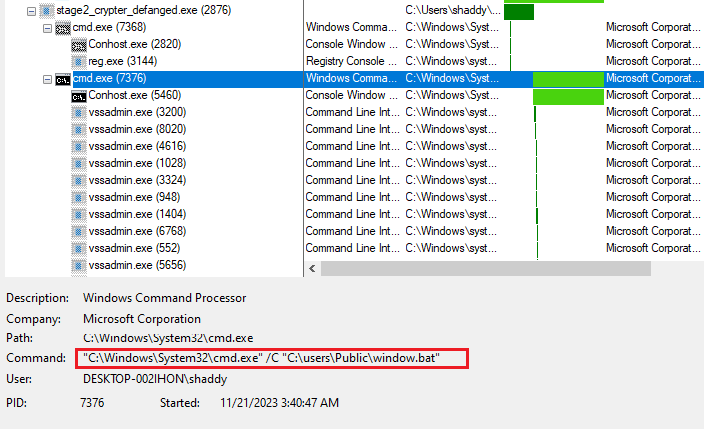Click the vssadmin.exe (948) icon
Viewport: 704px width, 429px height.
point(79,198)
